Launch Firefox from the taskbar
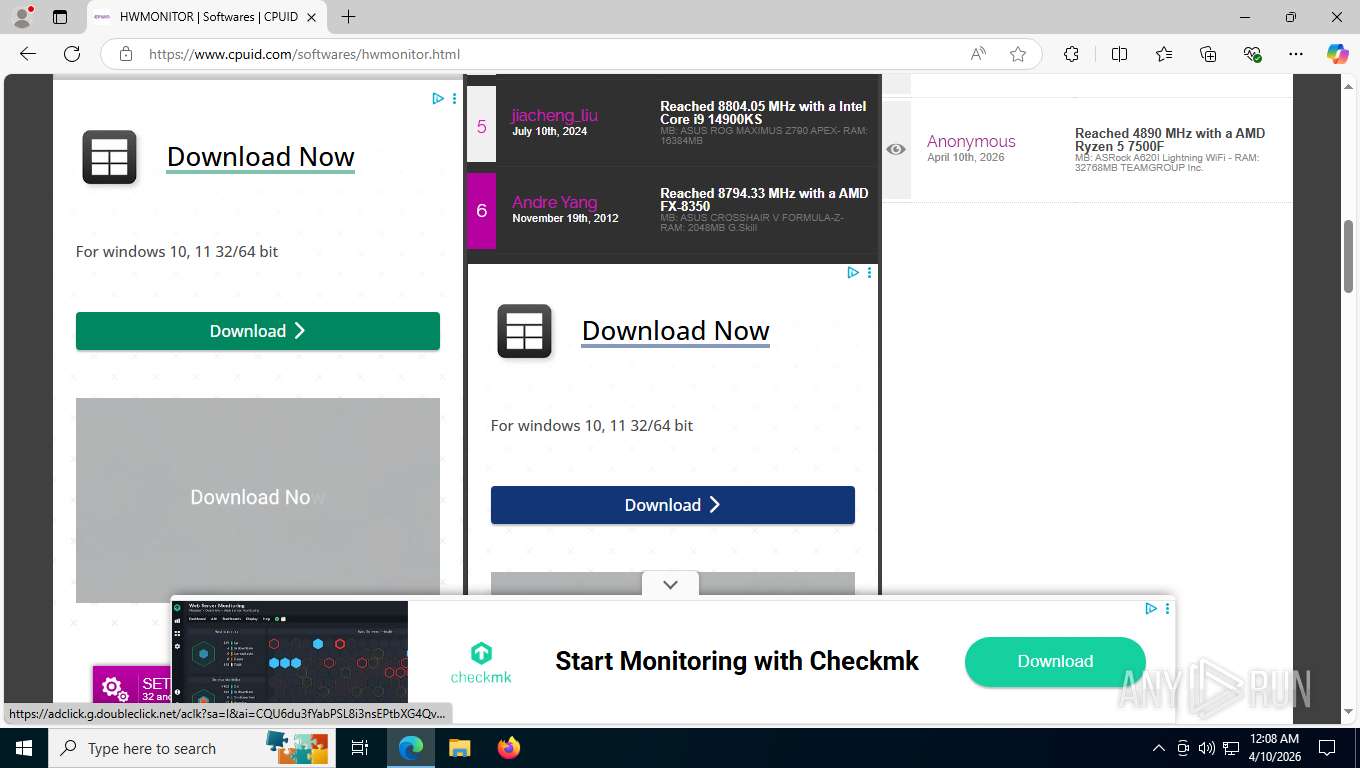 click(x=509, y=748)
